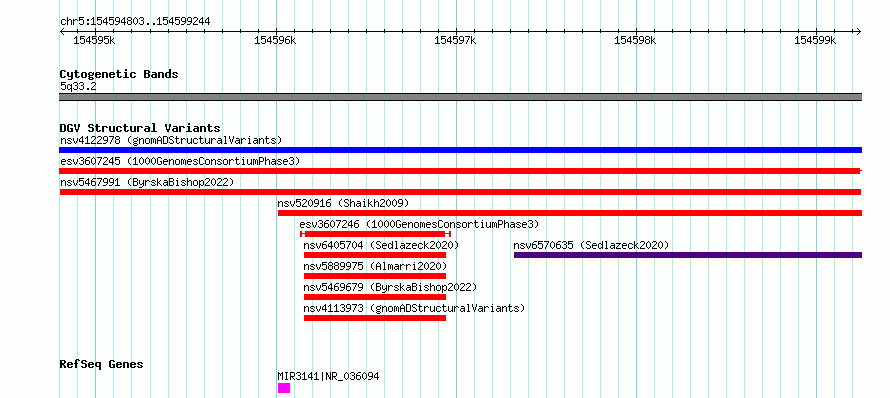Click the right arrowhead of the ruler
This screenshot has width=890, height=398.
point(858,31)
